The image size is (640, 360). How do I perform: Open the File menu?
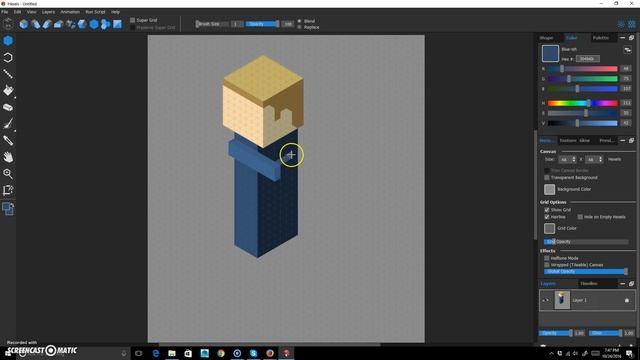pos(4,12)
